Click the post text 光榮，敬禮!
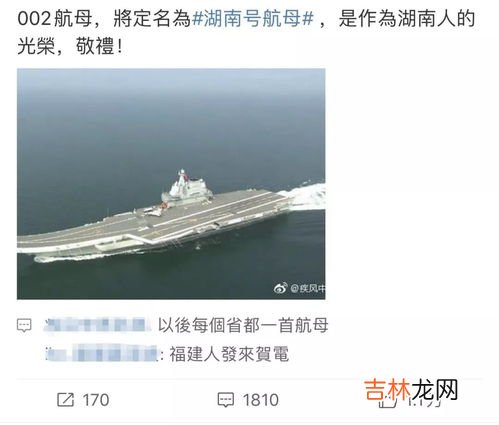 pyautogui.click(x=70, y=46)
